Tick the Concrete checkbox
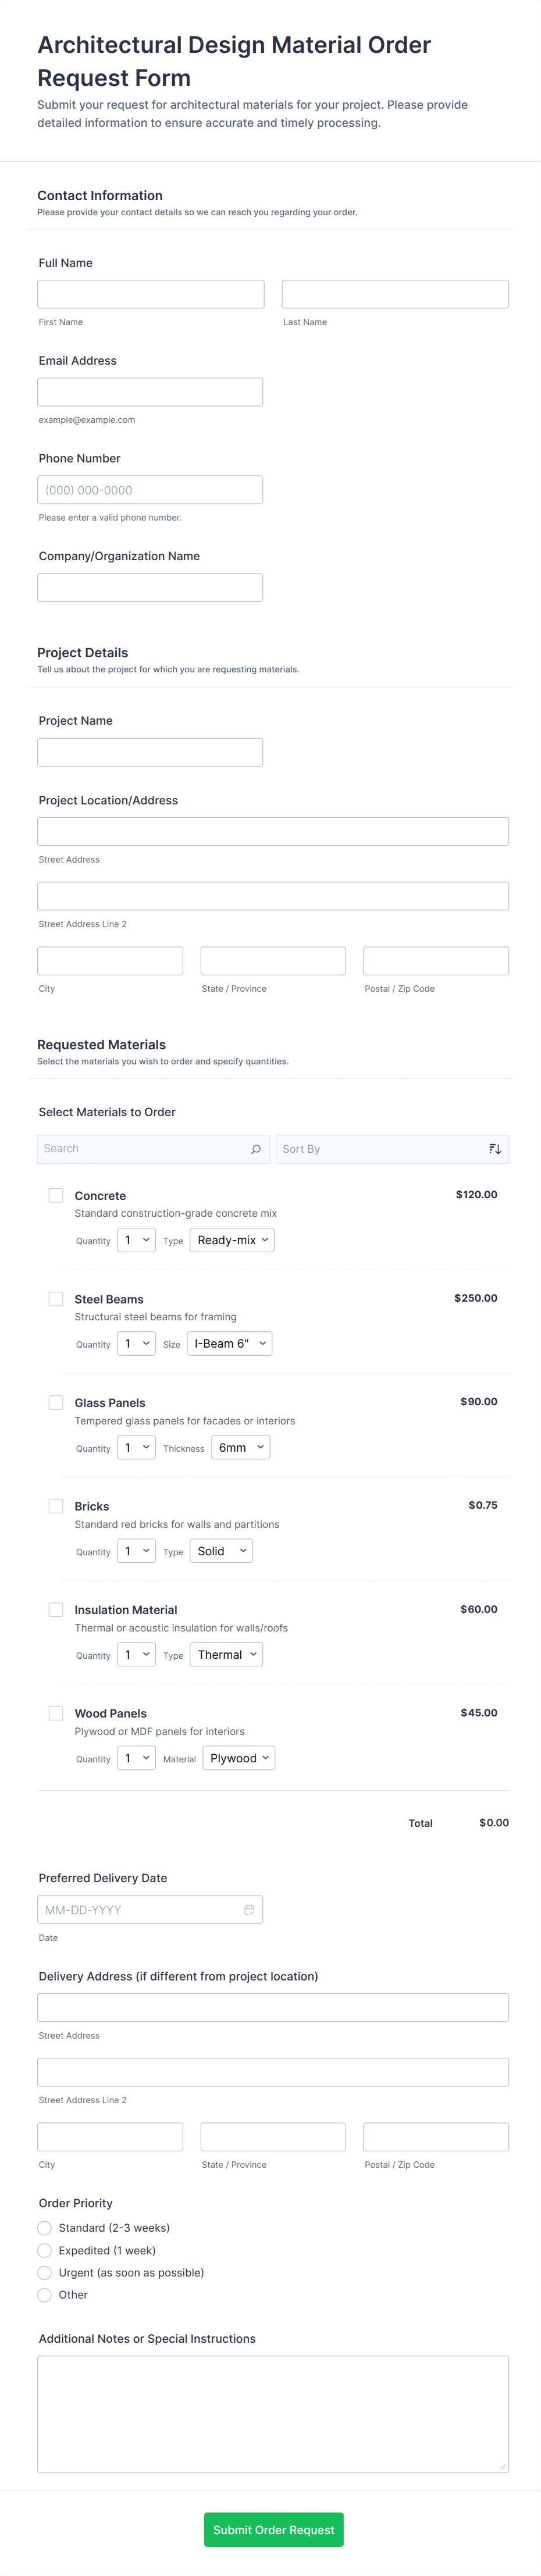The image size is (541, 2576). click(56, 1195)
